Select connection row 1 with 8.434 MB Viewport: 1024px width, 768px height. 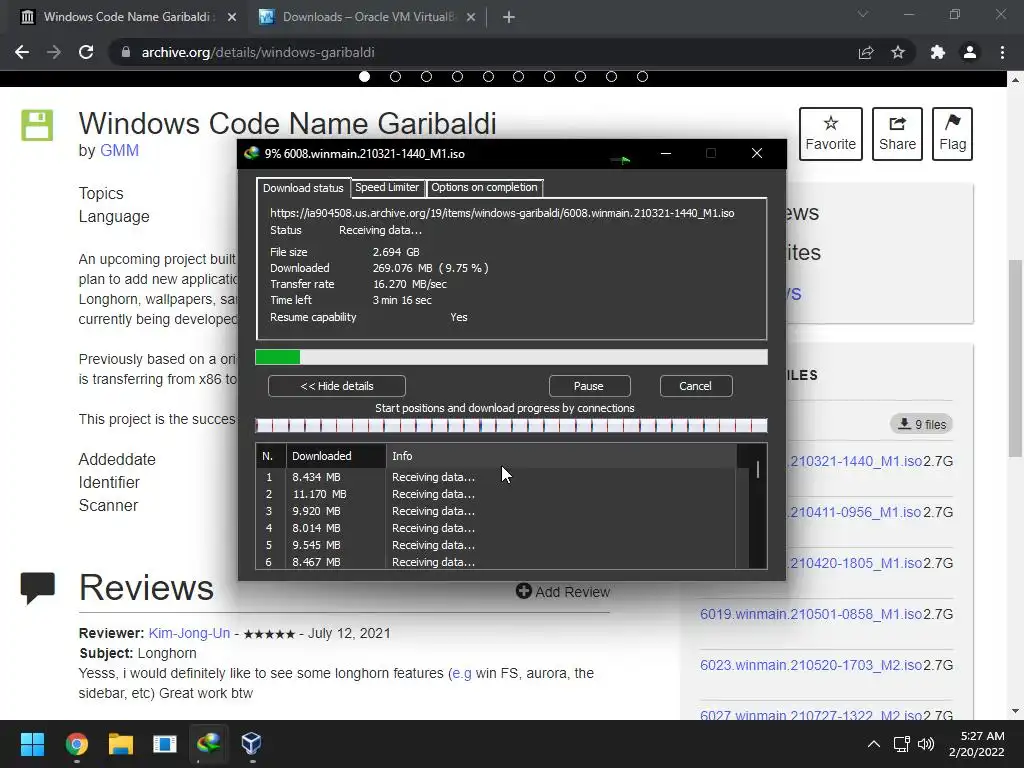click(x=496, y=477)
